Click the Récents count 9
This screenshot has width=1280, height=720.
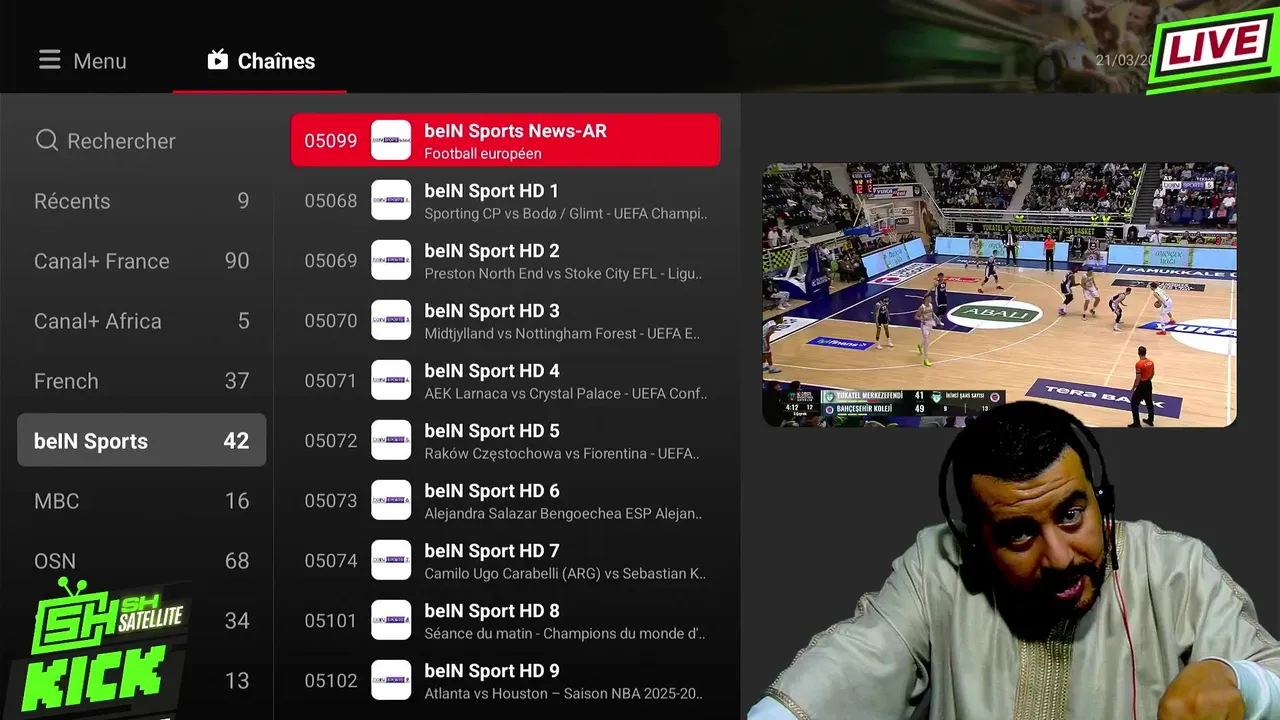[243, 201]
